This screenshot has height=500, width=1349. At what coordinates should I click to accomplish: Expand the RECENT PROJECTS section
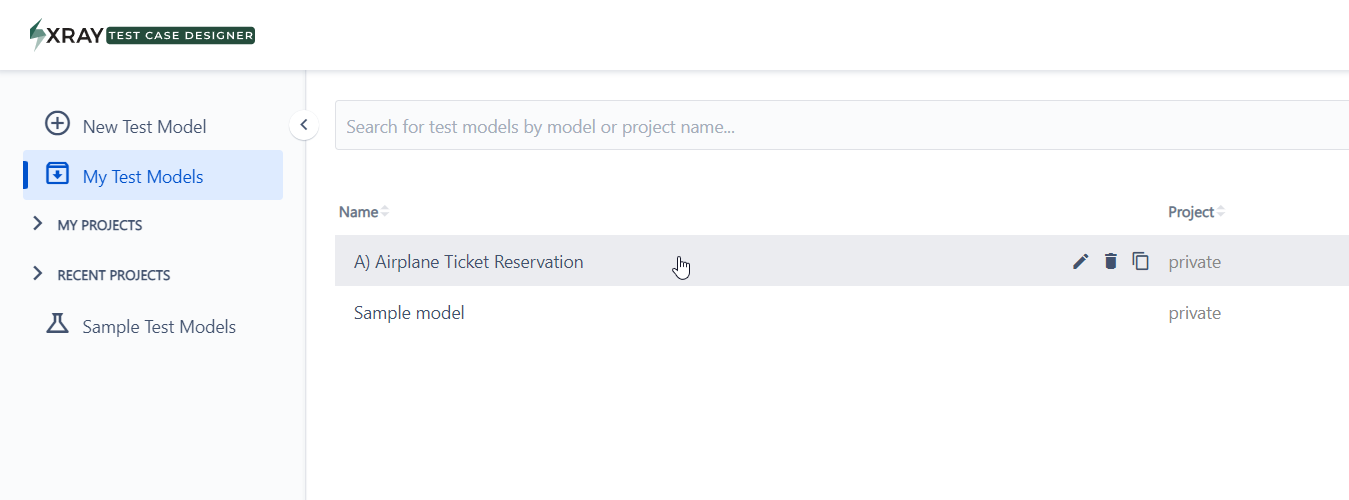pyautogui.click(x=38, y=273)
